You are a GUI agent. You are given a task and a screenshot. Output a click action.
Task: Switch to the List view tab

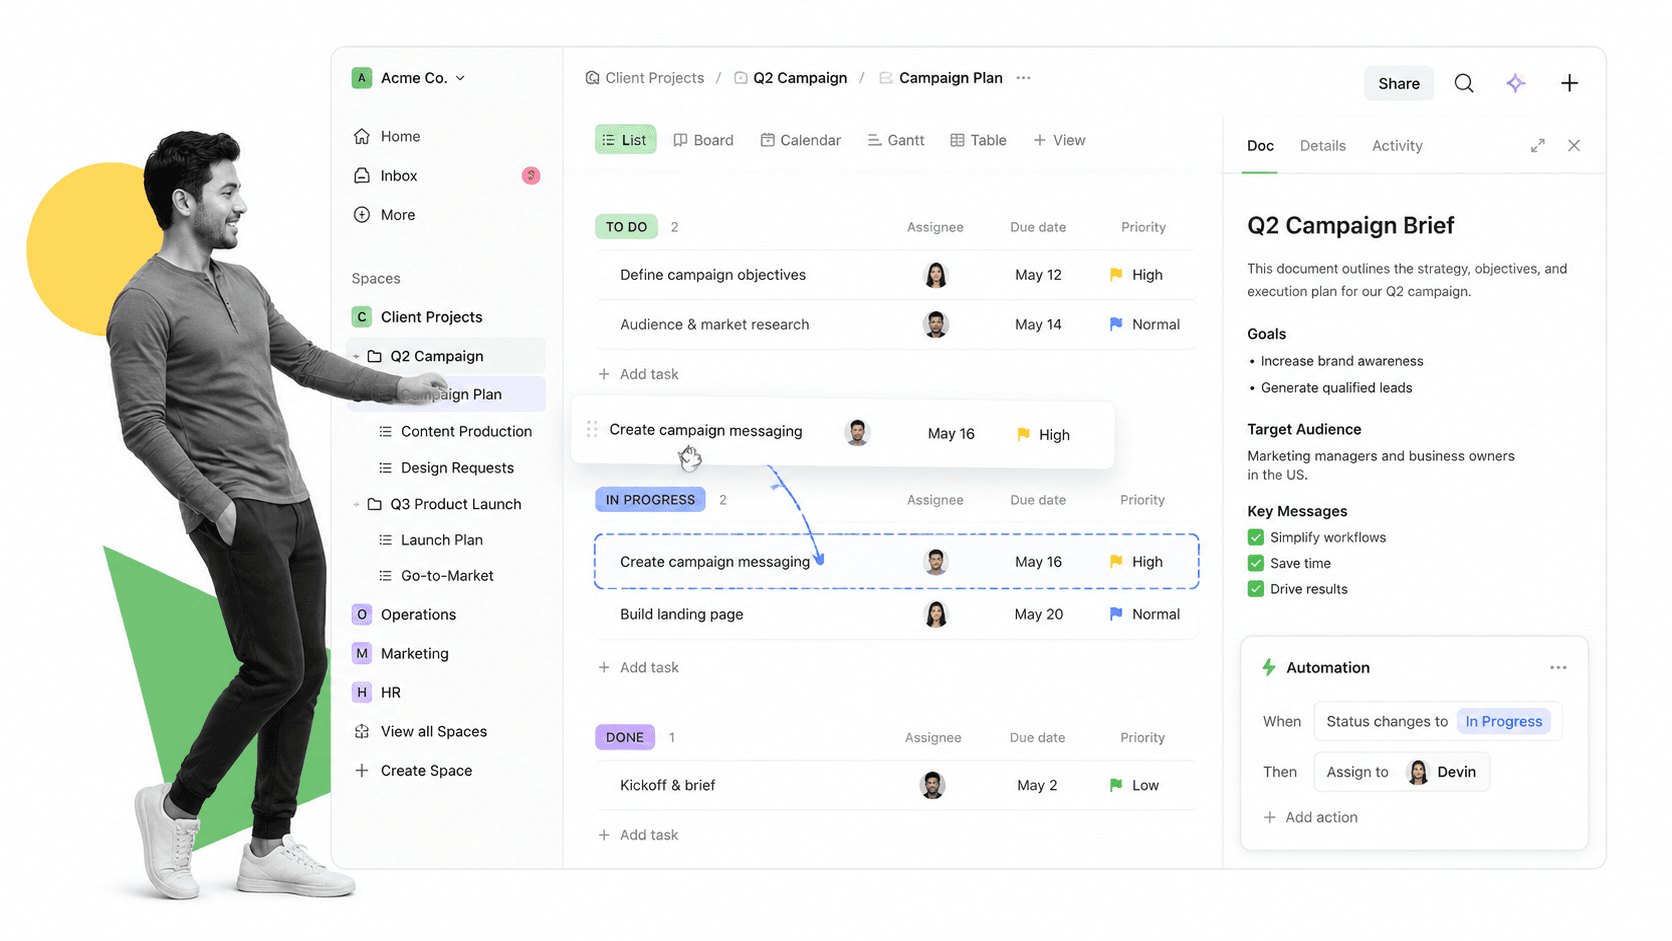[x=625, y=140]
